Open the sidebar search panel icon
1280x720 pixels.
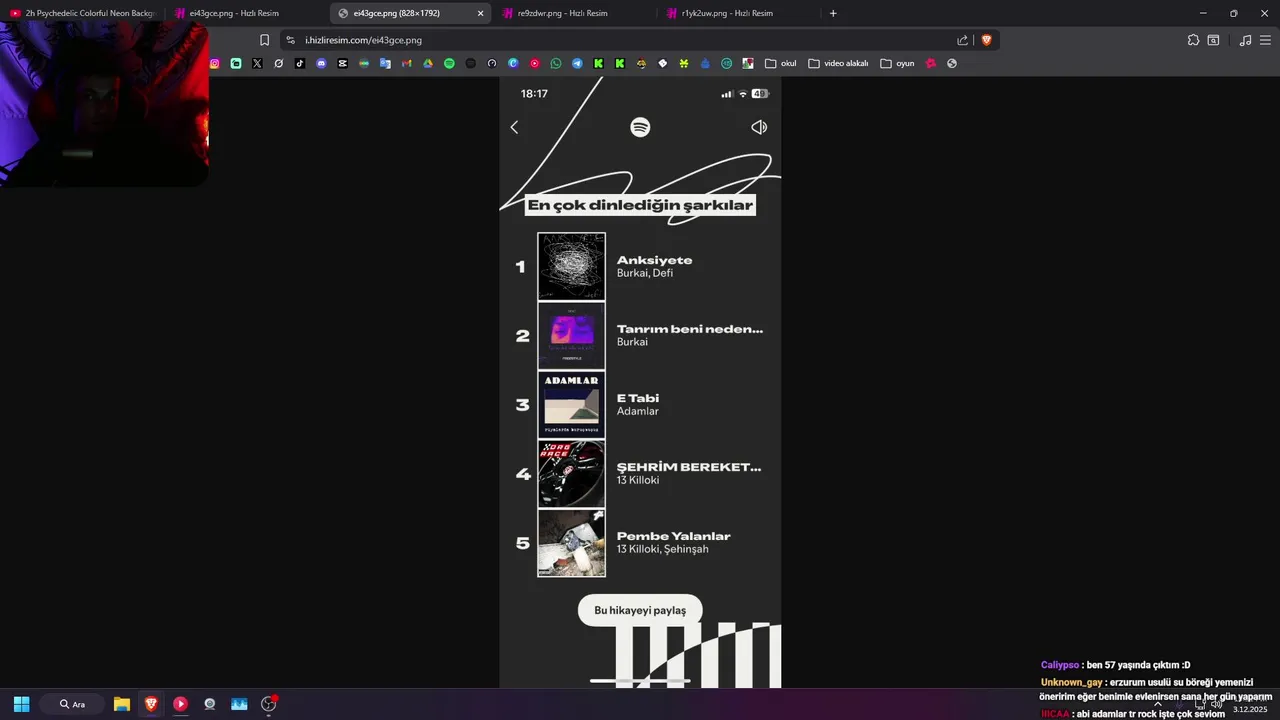click(x=1213, y=40)
